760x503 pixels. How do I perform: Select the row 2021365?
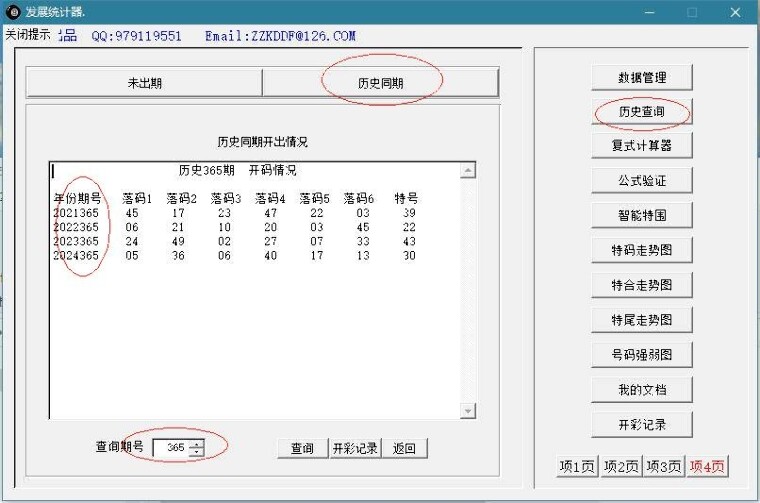click(x=234, y=213)
